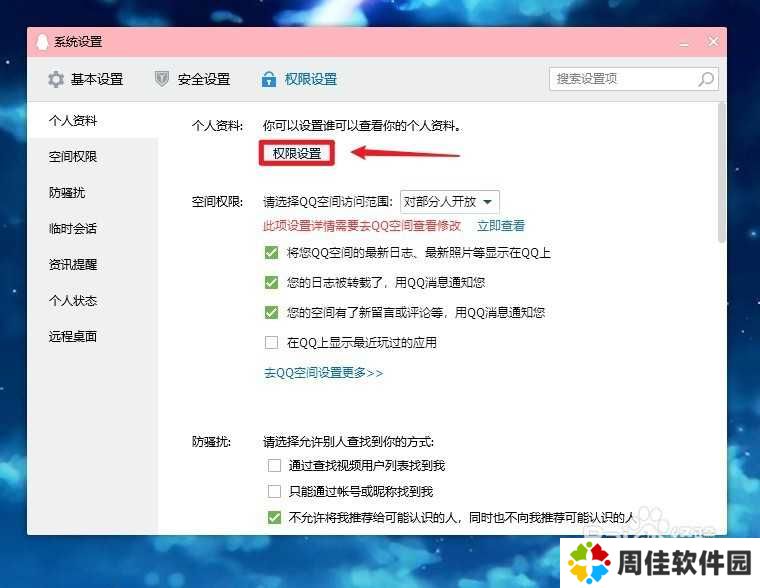Select 资讯提醒 in the left sidebar
Screen dimensions: 760x588
(x=73, y=265)
